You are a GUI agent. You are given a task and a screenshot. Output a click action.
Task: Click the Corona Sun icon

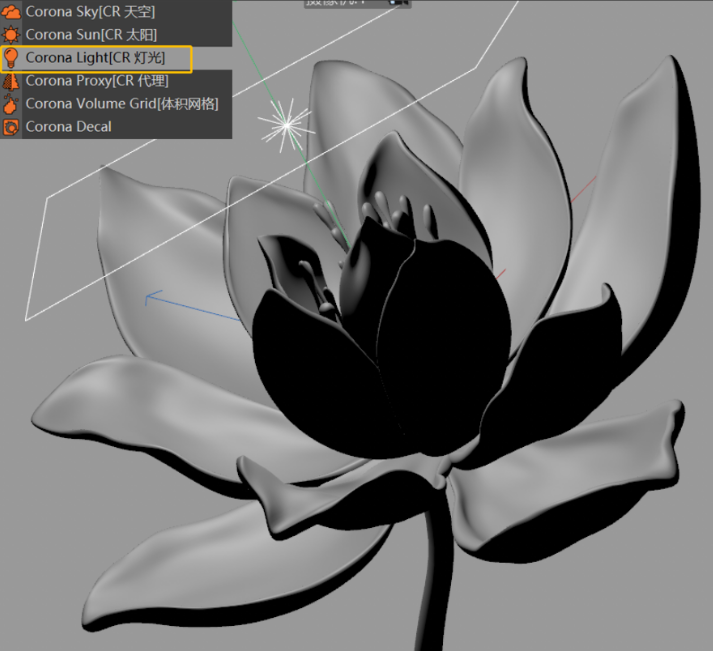[11, 35]
